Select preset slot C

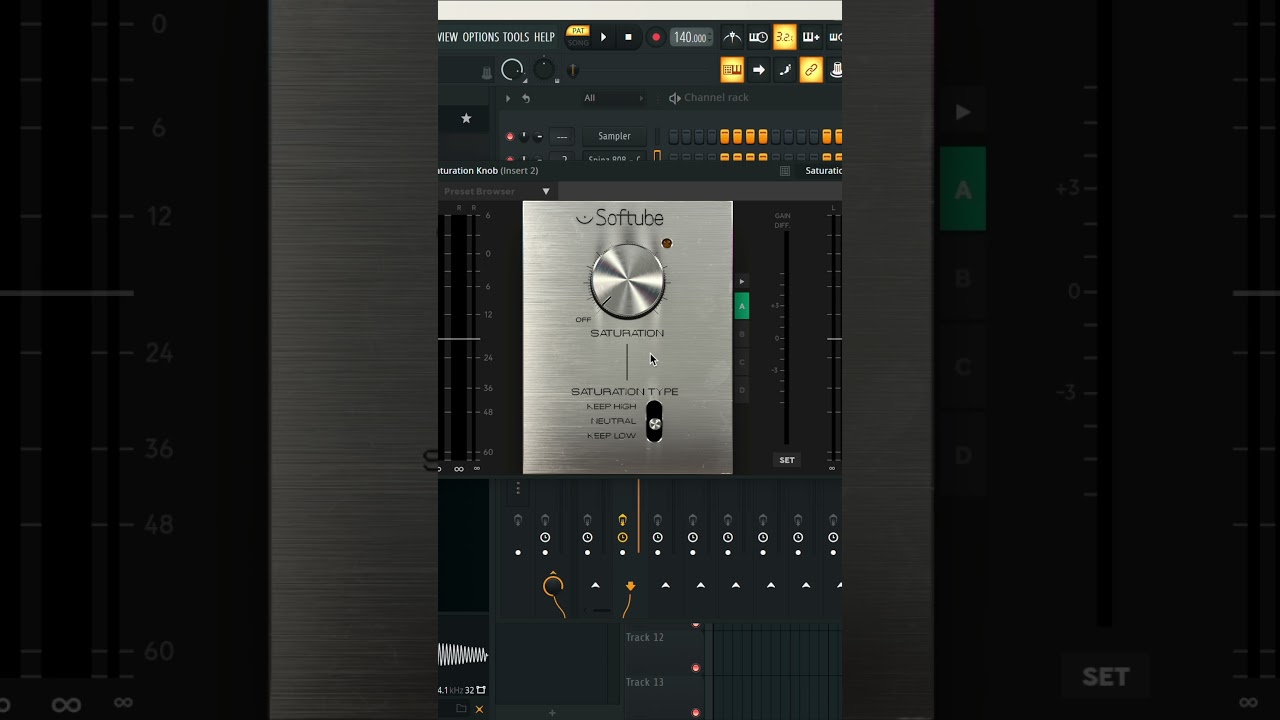(742, 362)
